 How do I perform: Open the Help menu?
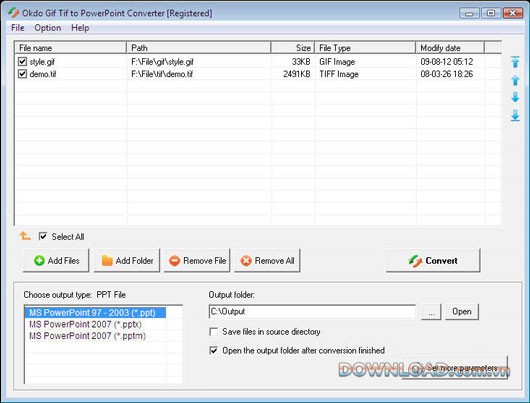(80, 28)
